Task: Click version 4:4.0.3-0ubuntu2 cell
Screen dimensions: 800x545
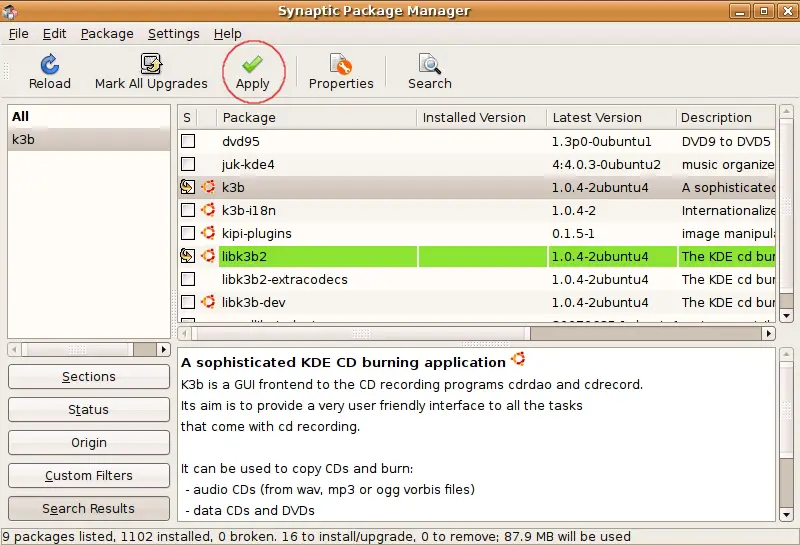Action: tap(606, 164)
